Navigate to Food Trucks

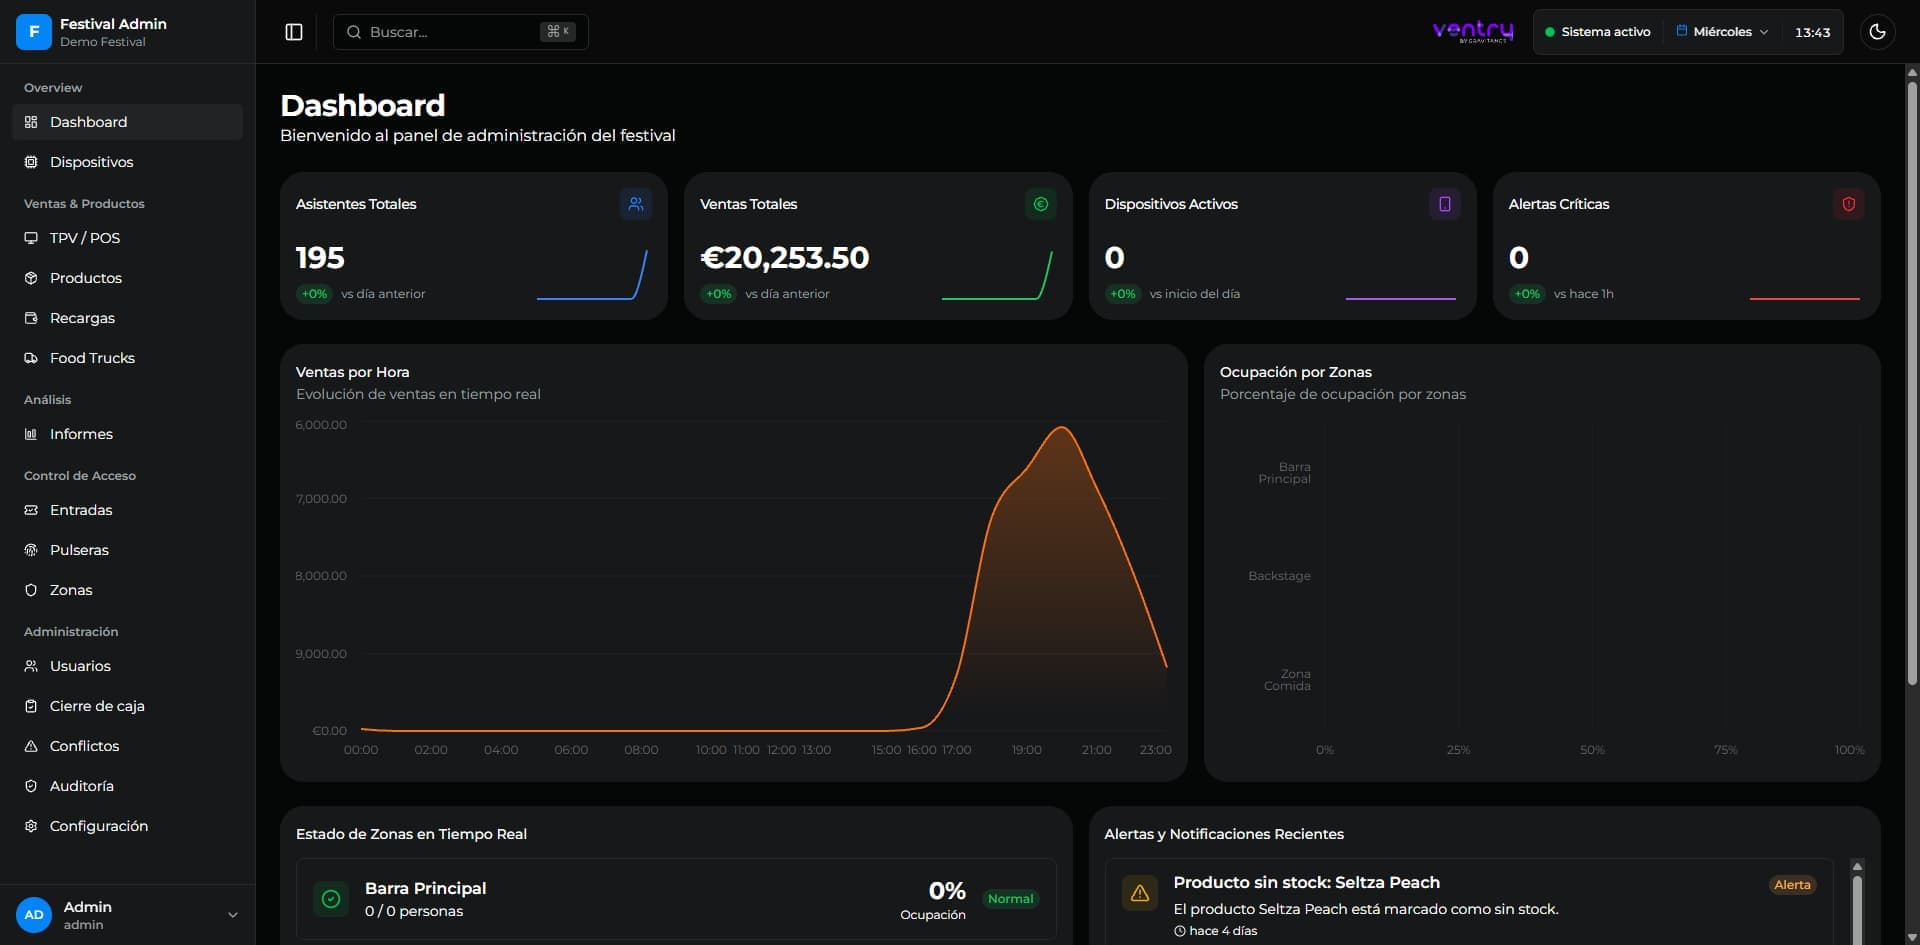127,358
